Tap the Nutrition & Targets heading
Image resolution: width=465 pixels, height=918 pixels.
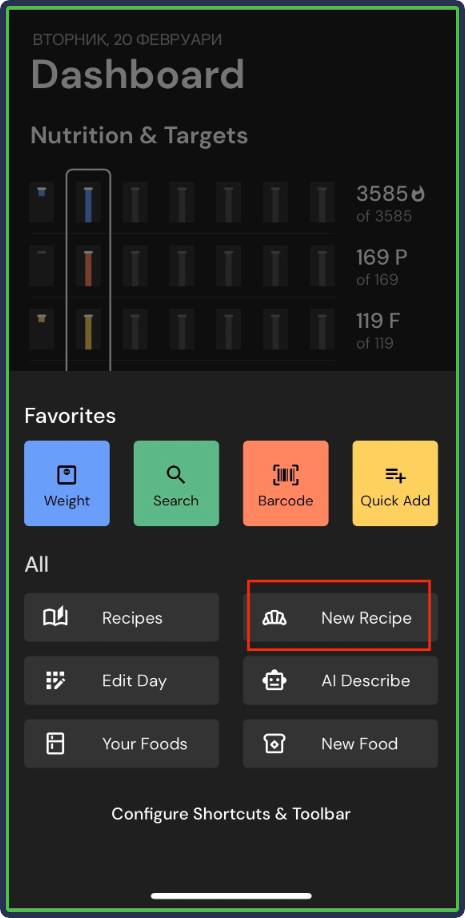(139, 136)
